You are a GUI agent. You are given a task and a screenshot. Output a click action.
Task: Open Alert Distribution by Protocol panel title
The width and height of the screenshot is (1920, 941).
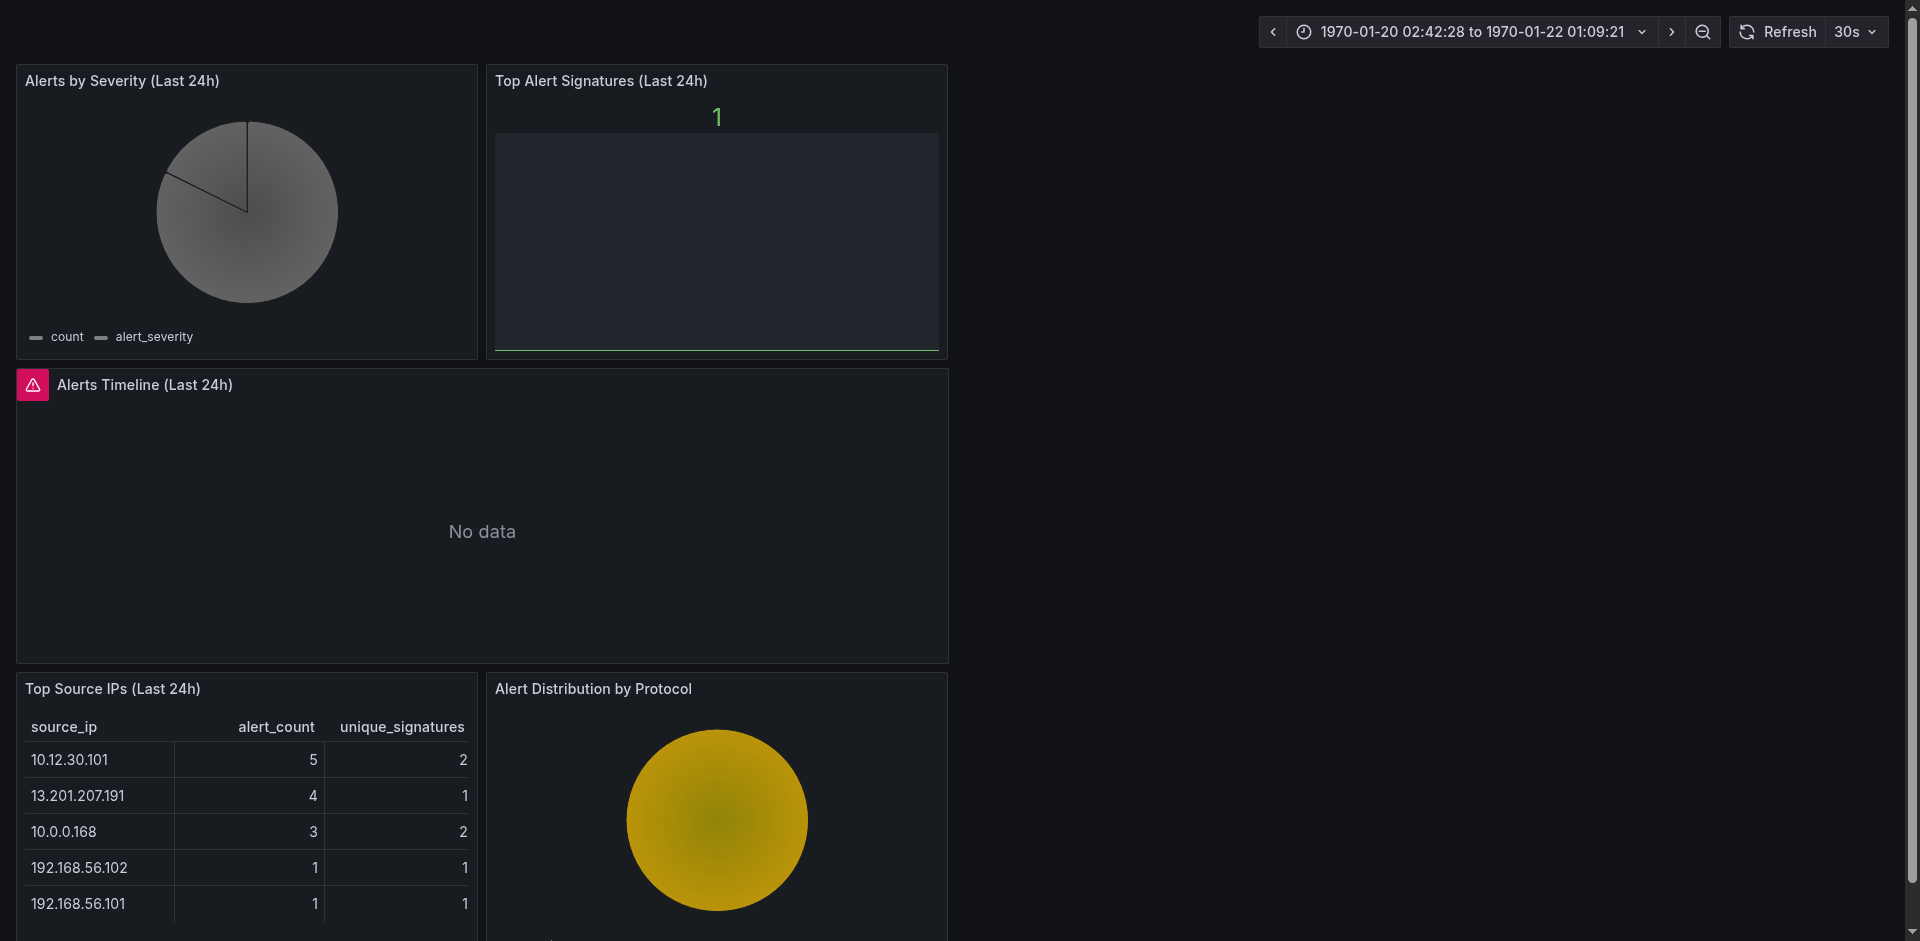pyautogui.click(x=593, y=689)
